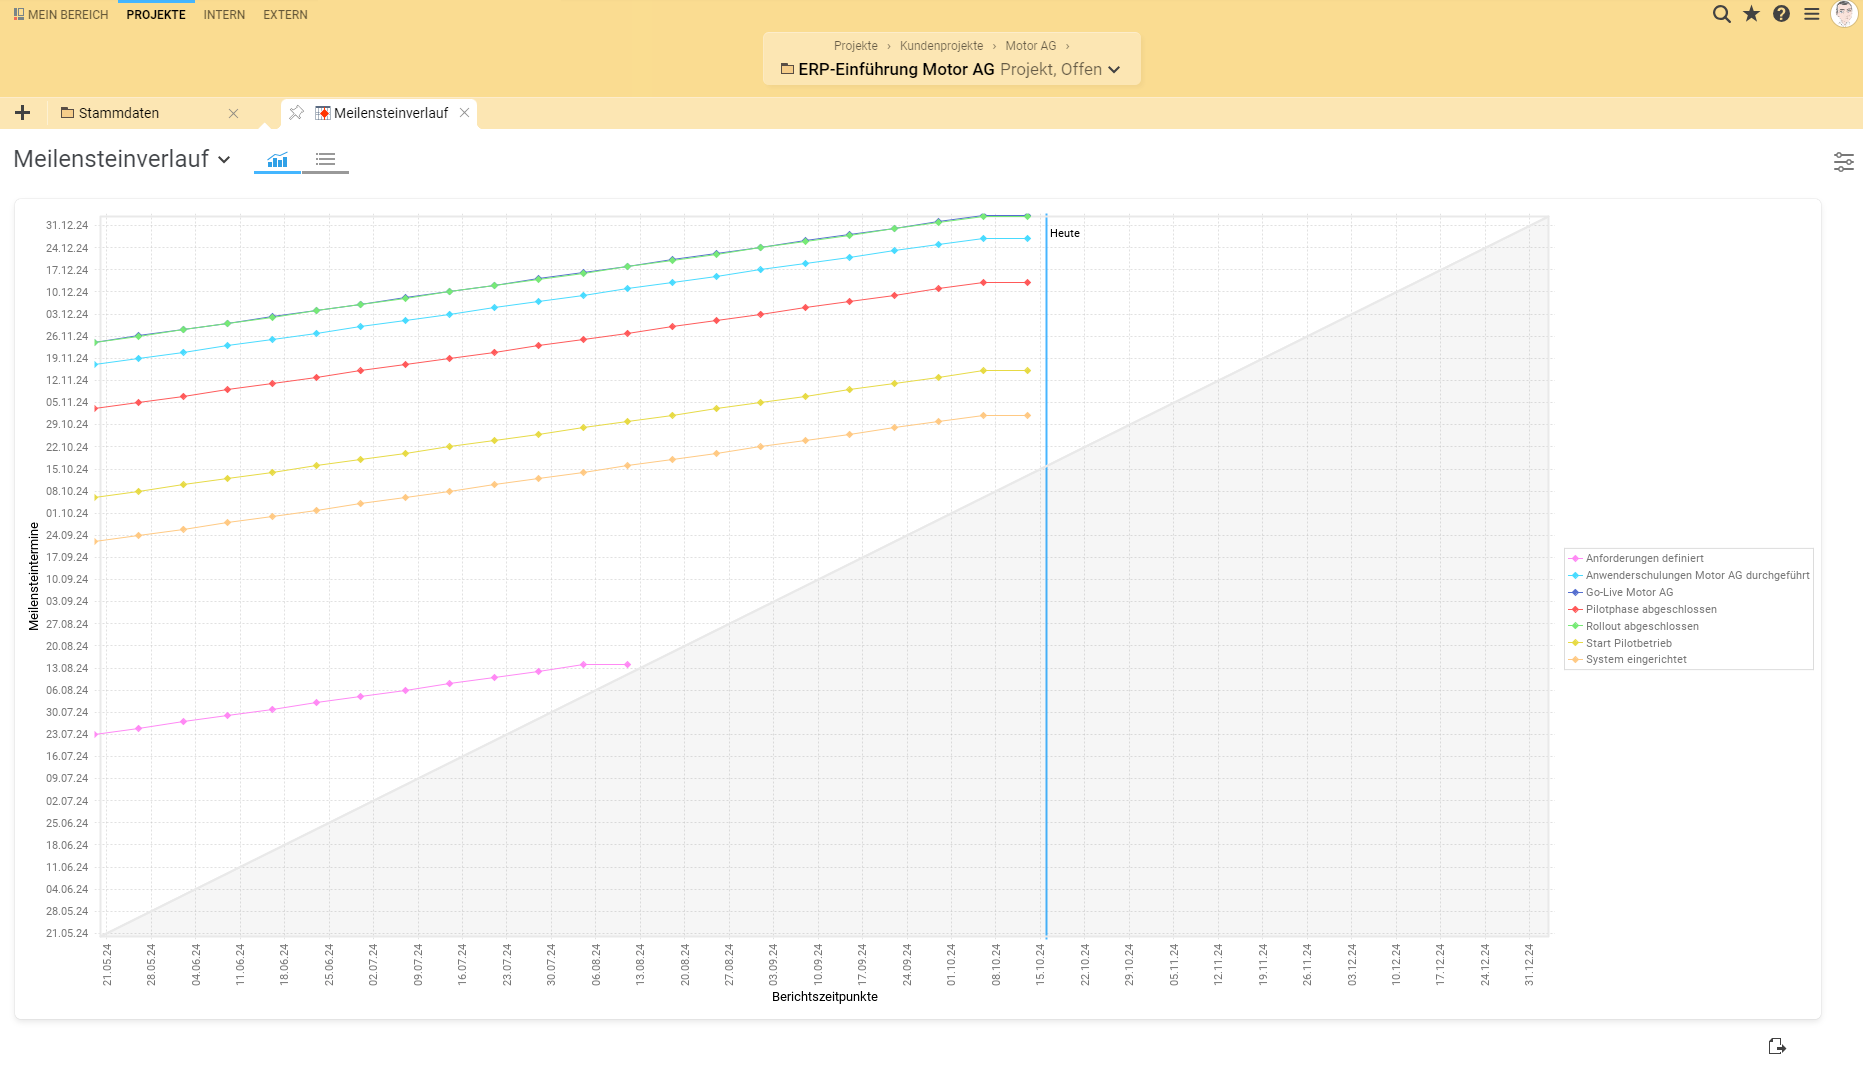Open the PROJEKTE menu
The width and height of the screenshot is (1863, 1080).
[x=156, y=15]
